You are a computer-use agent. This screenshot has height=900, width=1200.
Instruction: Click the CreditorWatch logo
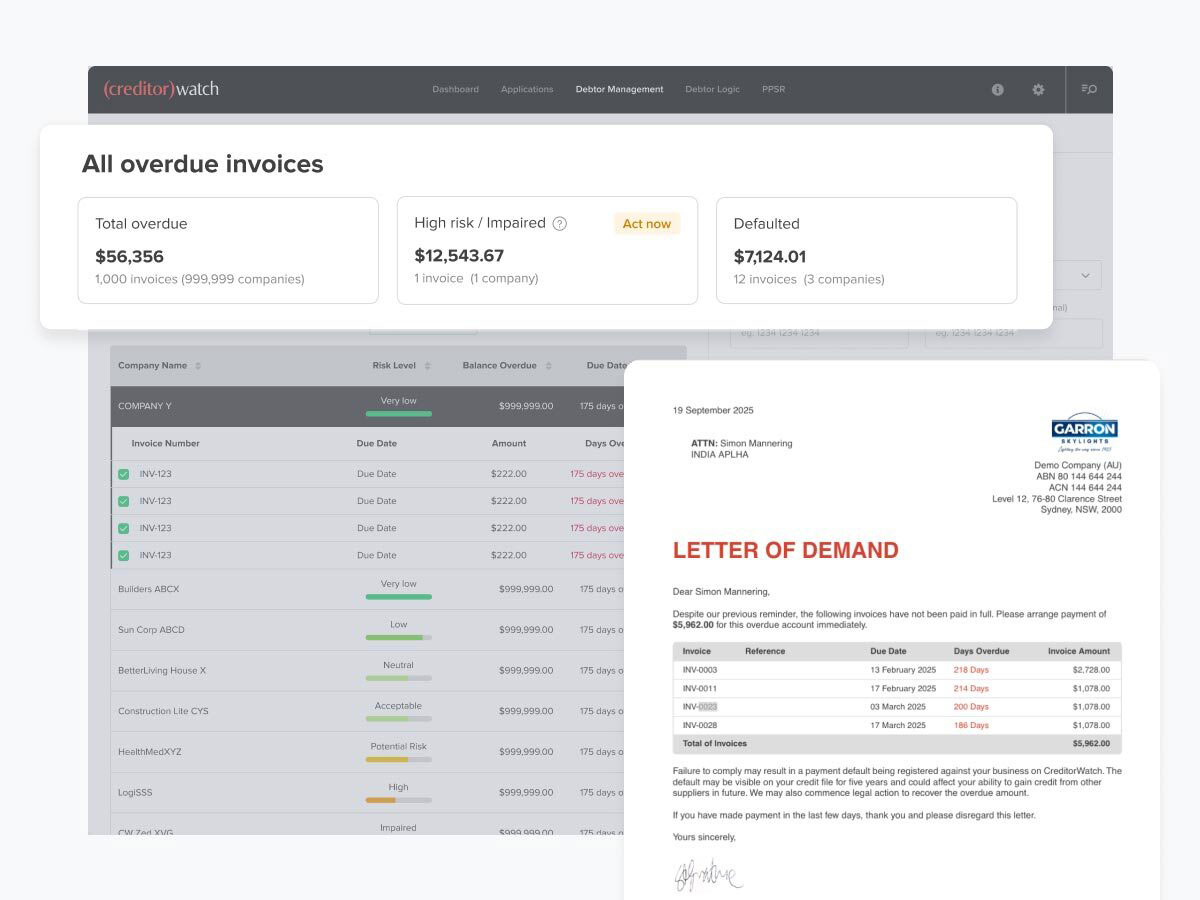[161, 89]
